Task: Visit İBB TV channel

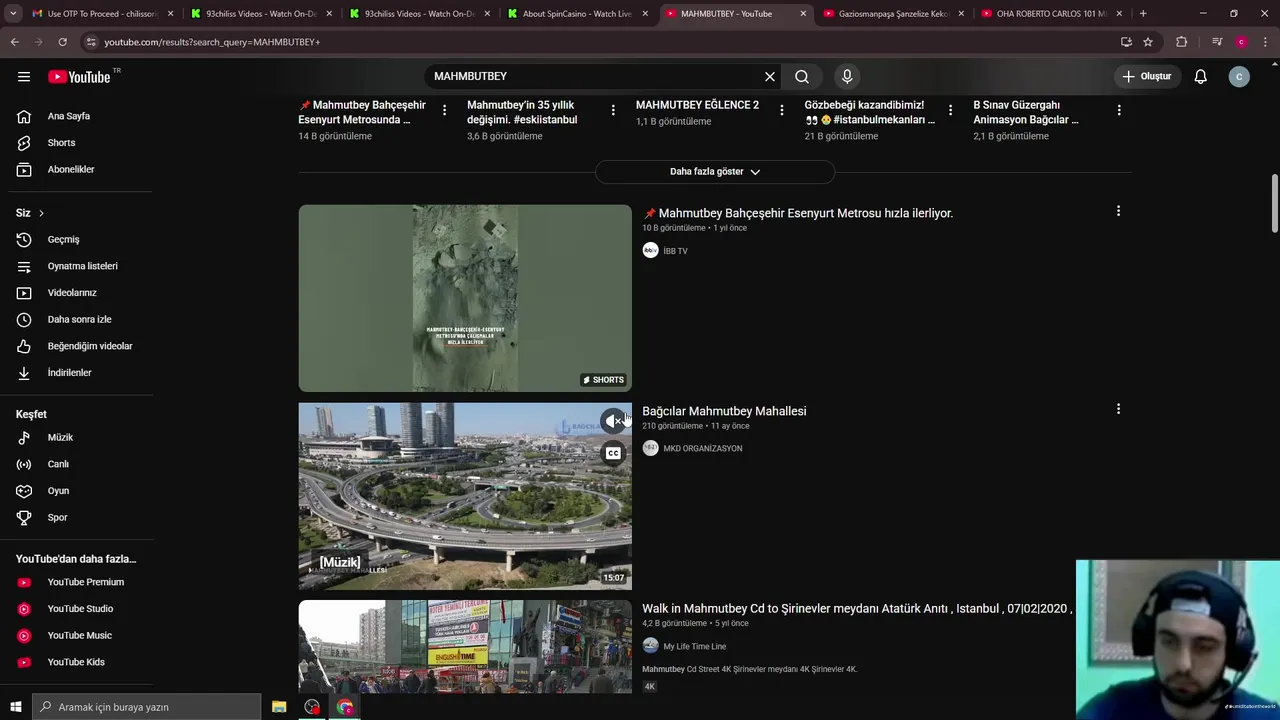Action: pos(675,251)
